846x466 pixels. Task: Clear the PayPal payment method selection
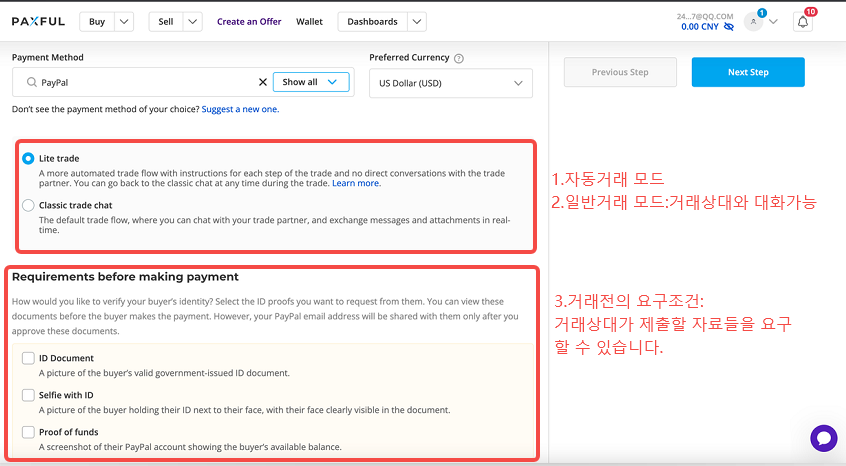click(263, 82)
